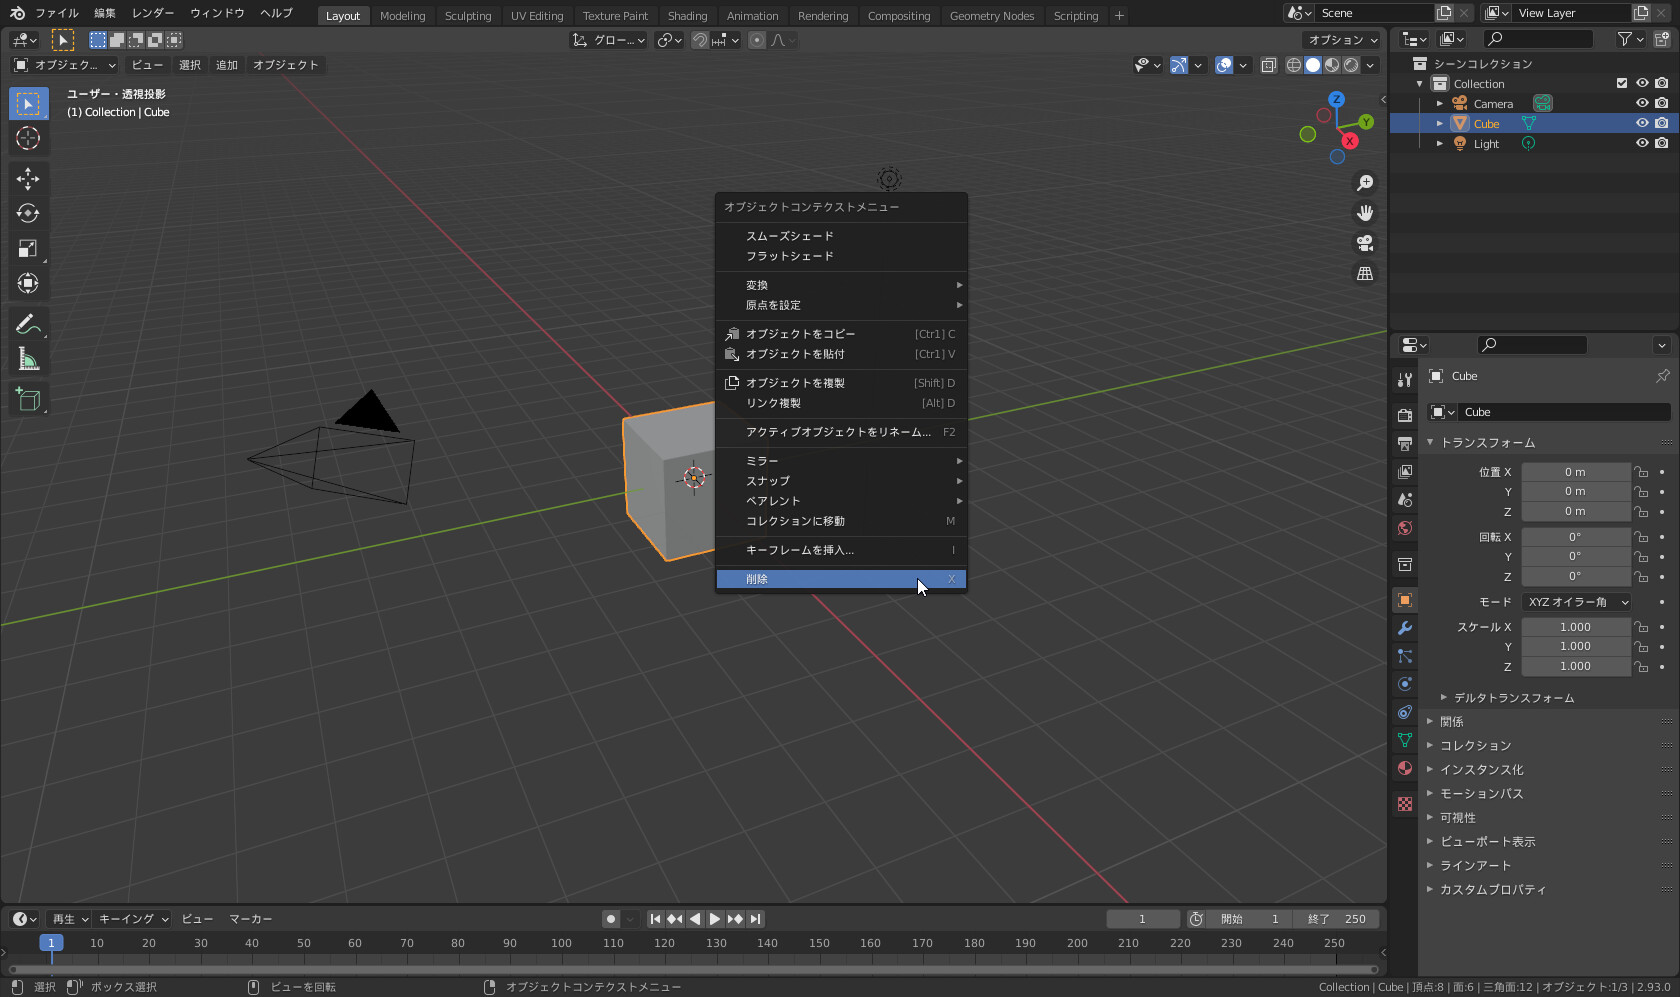Open the rotation mode XYZ Euler dropdown
This screenshot has width=1680, height=997.
1576,602
